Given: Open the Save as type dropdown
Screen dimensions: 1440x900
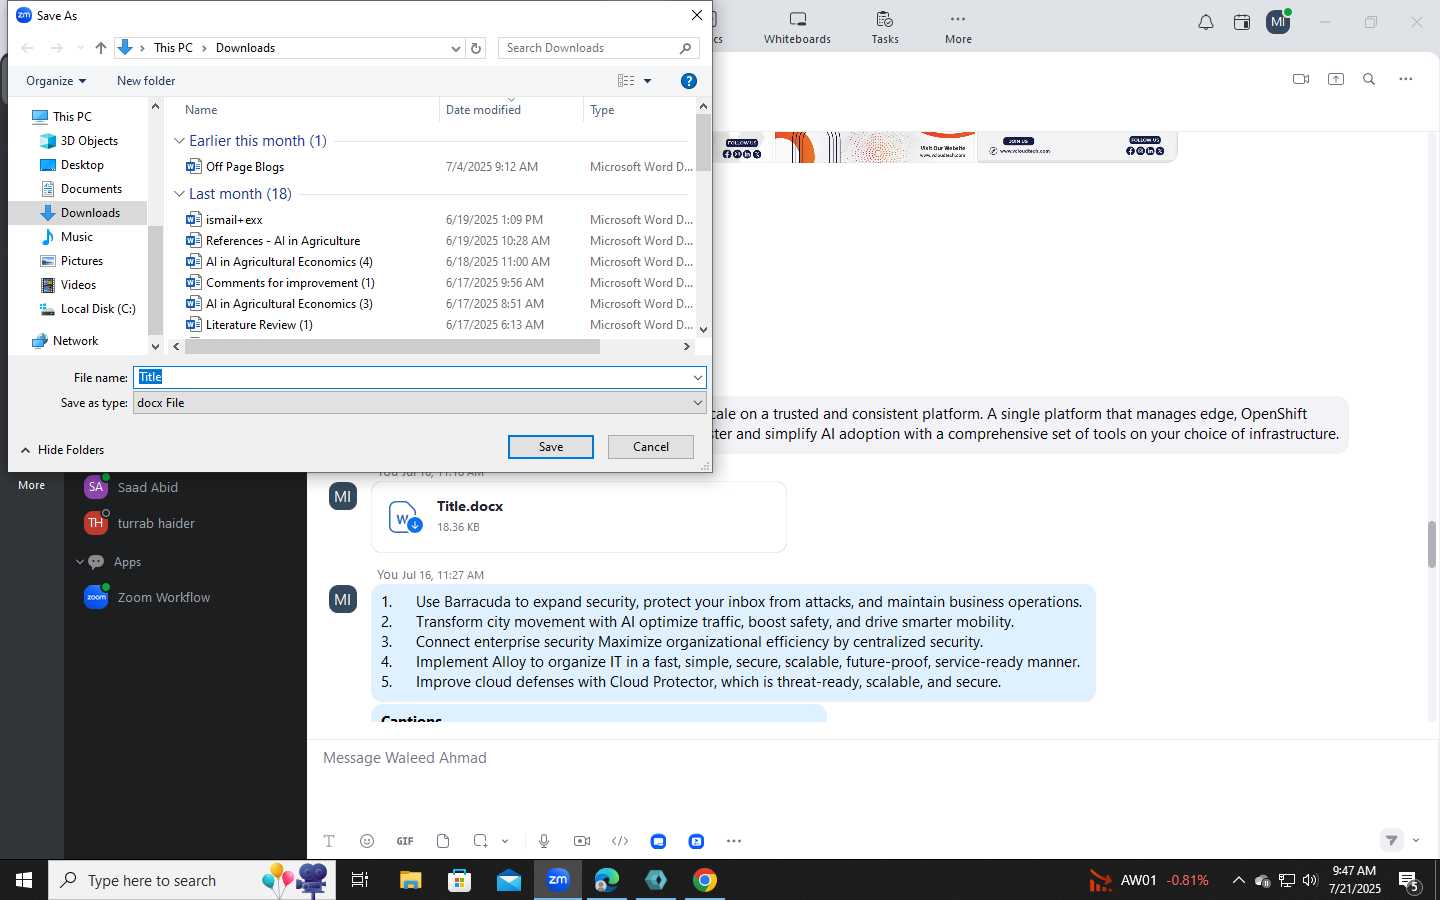Looking at the screenshot, I should (420, 403).
